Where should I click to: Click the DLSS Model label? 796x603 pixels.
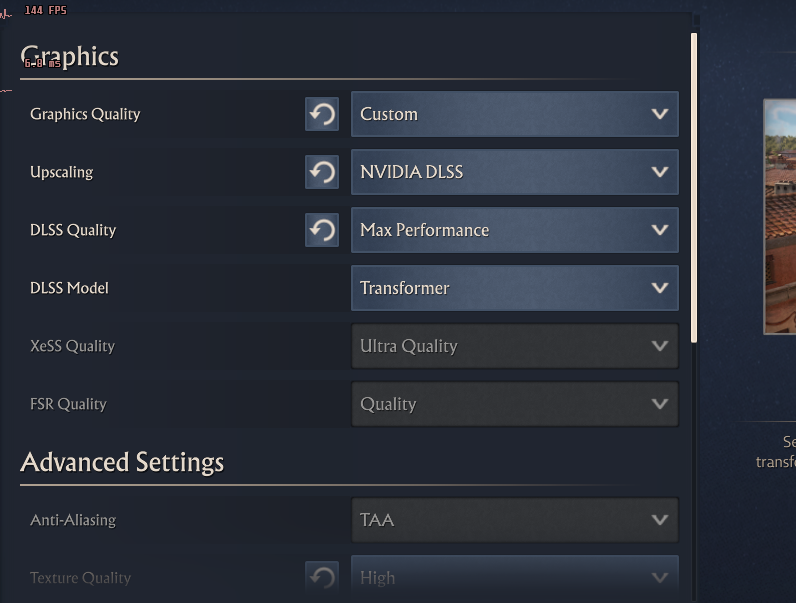click(x=69, y=288)
